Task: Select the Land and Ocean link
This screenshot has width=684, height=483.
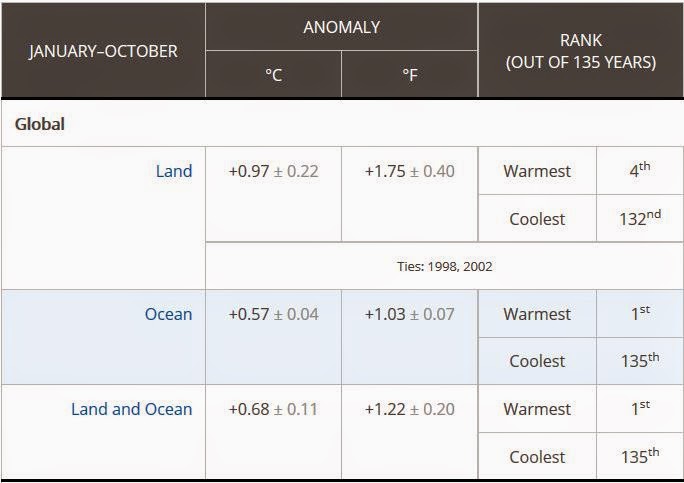Action: coord(131,409)
